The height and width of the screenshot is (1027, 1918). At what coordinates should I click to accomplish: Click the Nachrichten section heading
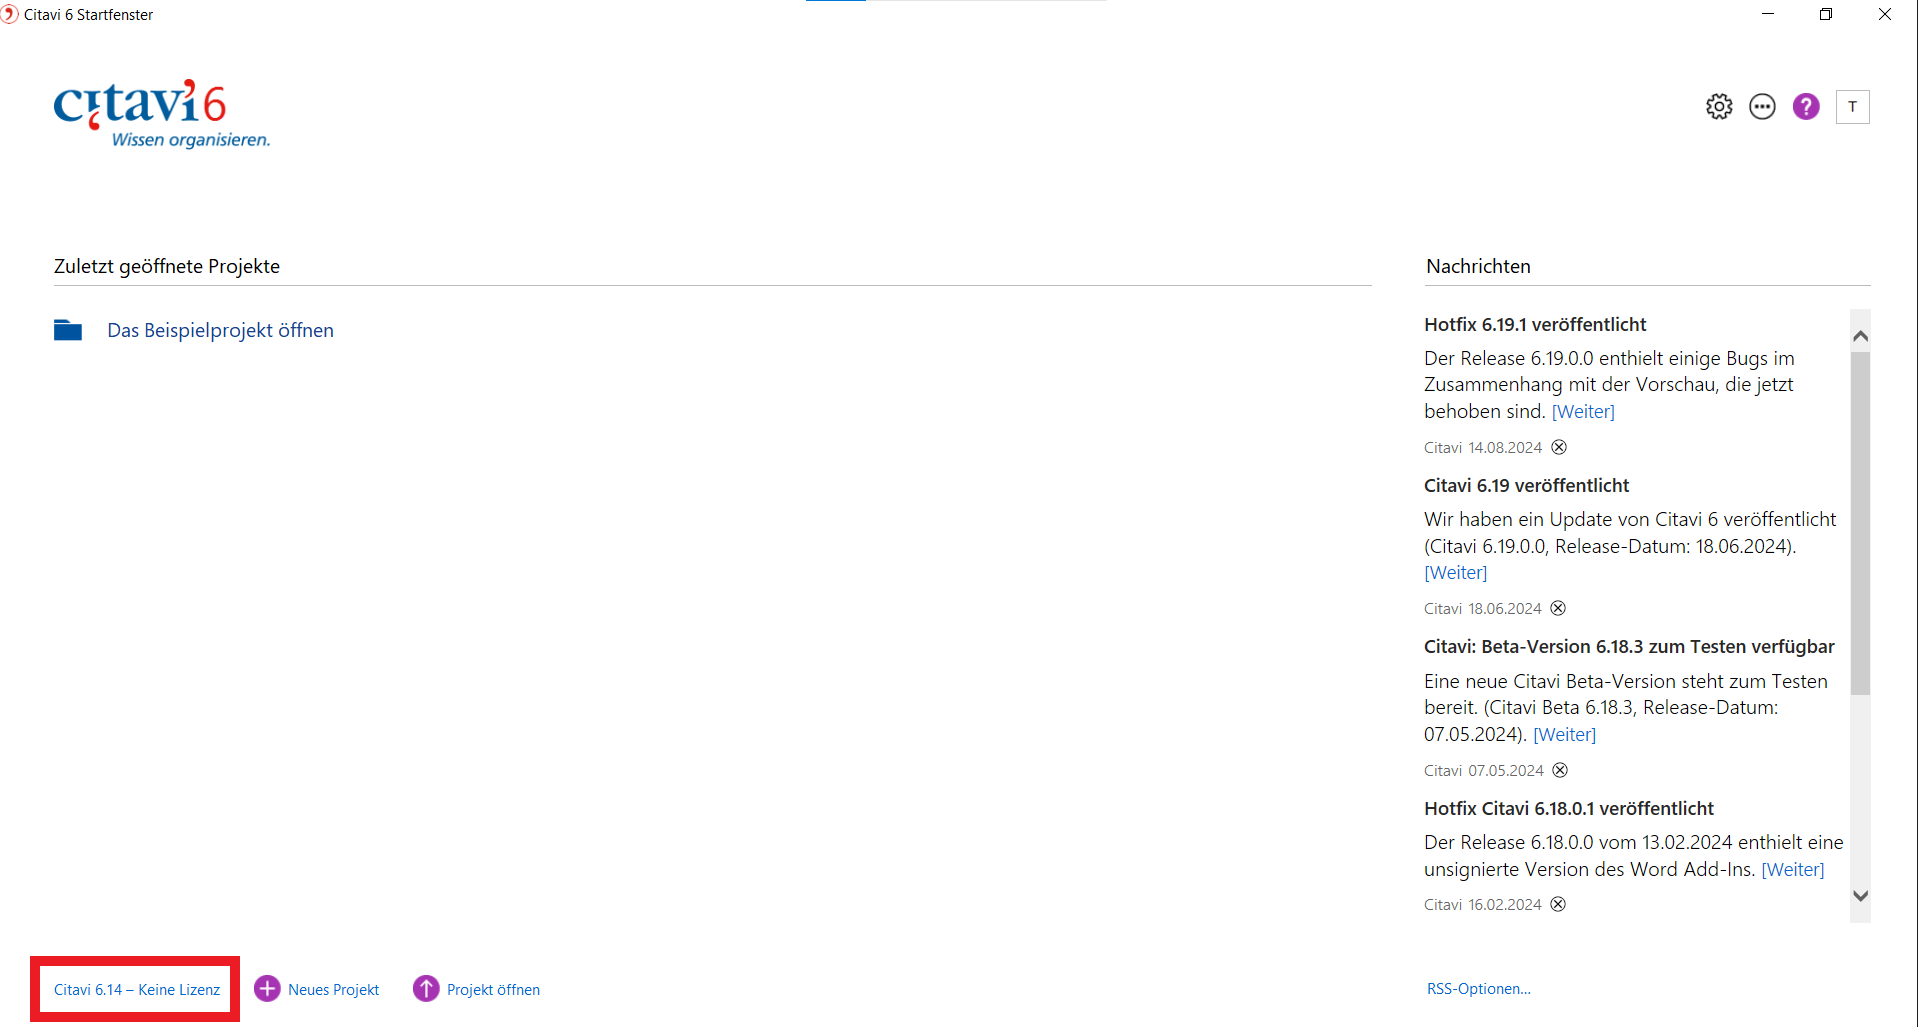(x=1478, y=266)
